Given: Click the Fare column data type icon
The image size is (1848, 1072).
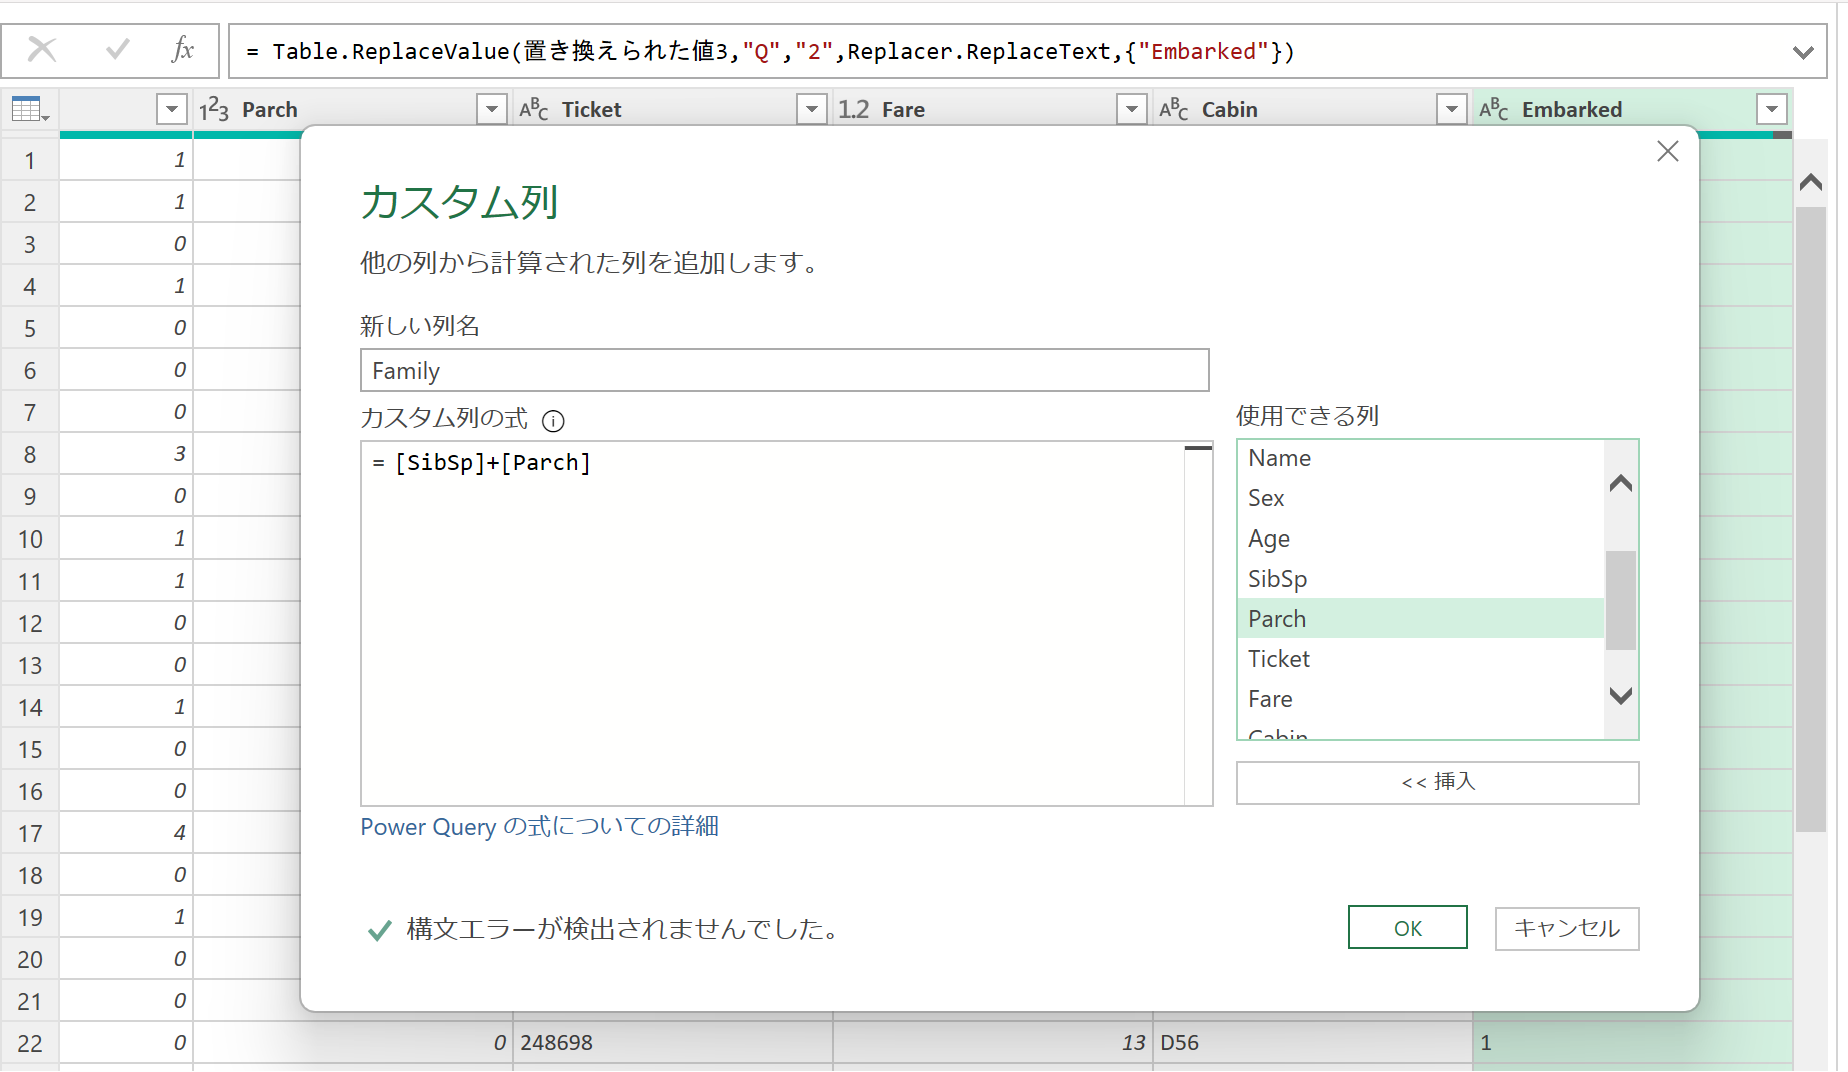Looking at the screenshot, I should tap(854, 109).
